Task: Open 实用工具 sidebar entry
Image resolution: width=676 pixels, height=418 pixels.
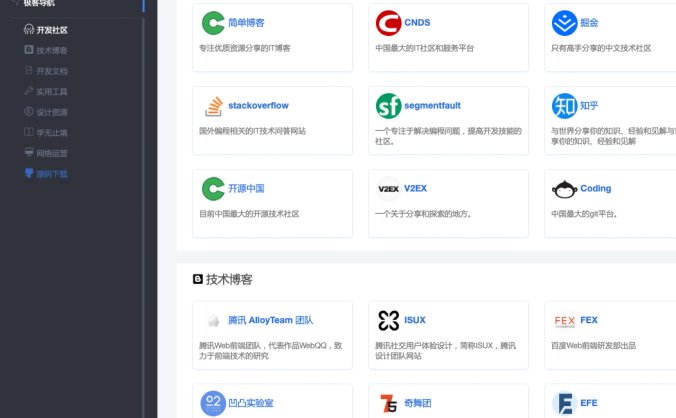Action: click(46, 91)
